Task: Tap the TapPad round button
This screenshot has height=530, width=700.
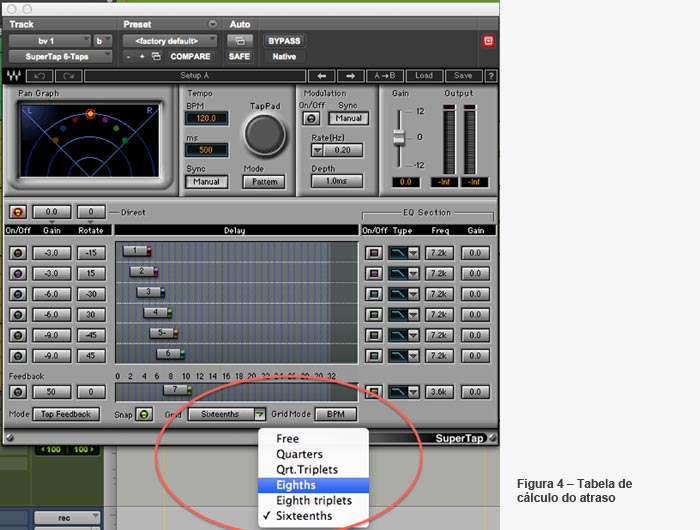Action: click(x=265, y=134)
